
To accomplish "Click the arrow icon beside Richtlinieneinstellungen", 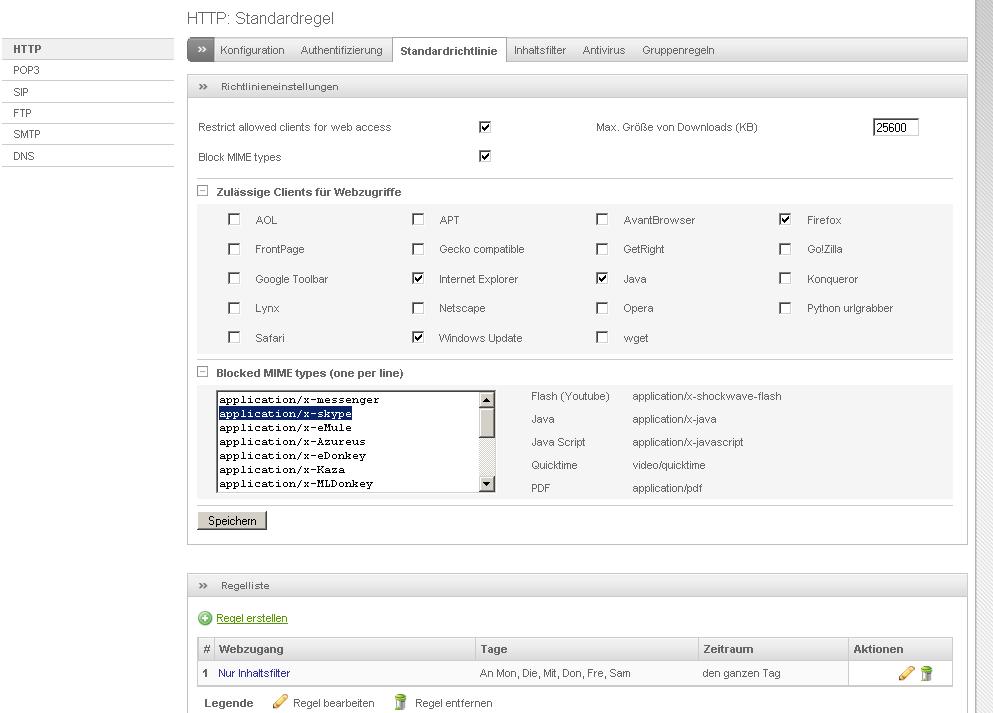I will (x=203, y=87).
